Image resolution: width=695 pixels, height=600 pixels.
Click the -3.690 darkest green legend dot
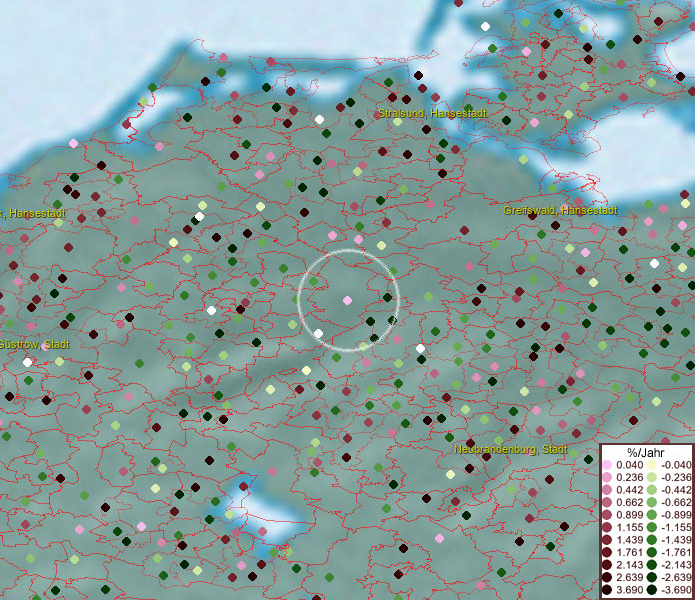pos(652,590)
